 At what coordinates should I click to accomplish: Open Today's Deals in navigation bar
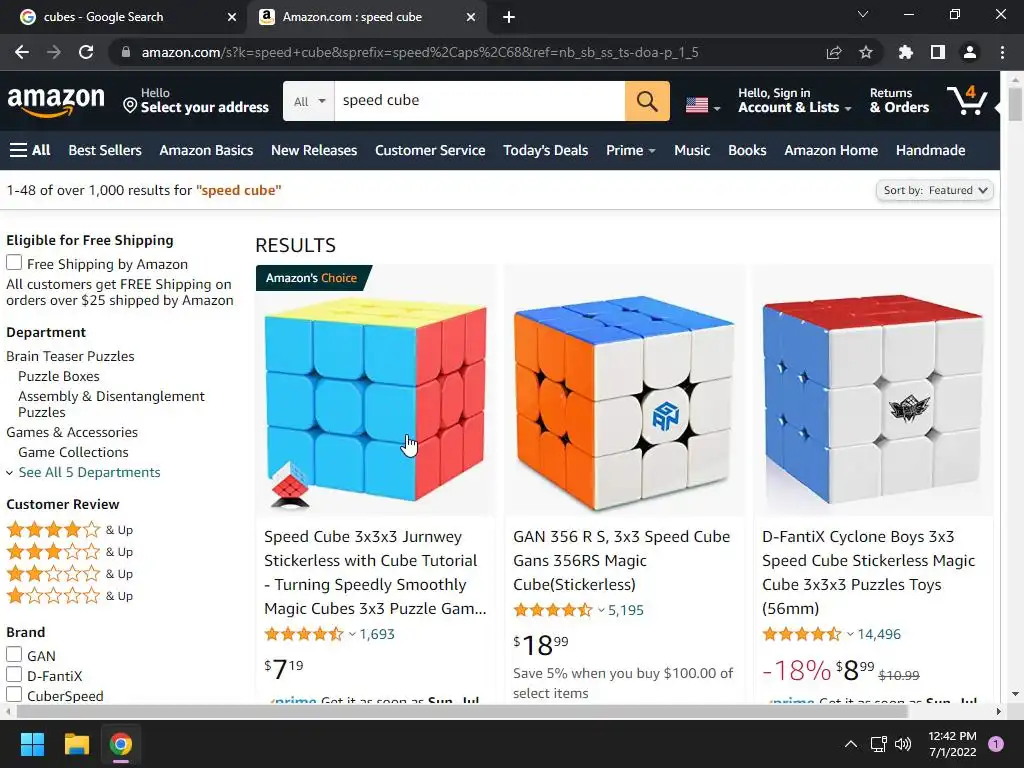545,150
